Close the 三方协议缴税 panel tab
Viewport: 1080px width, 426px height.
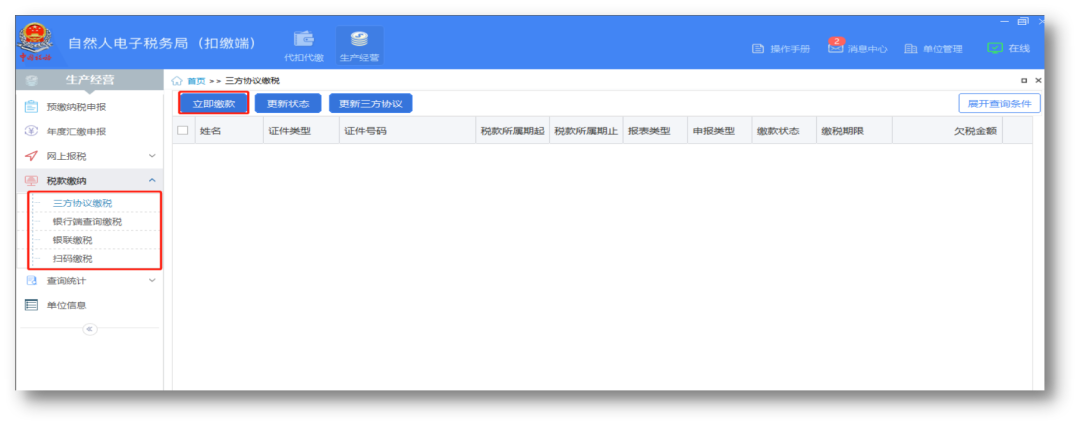tap(1038, 81)
